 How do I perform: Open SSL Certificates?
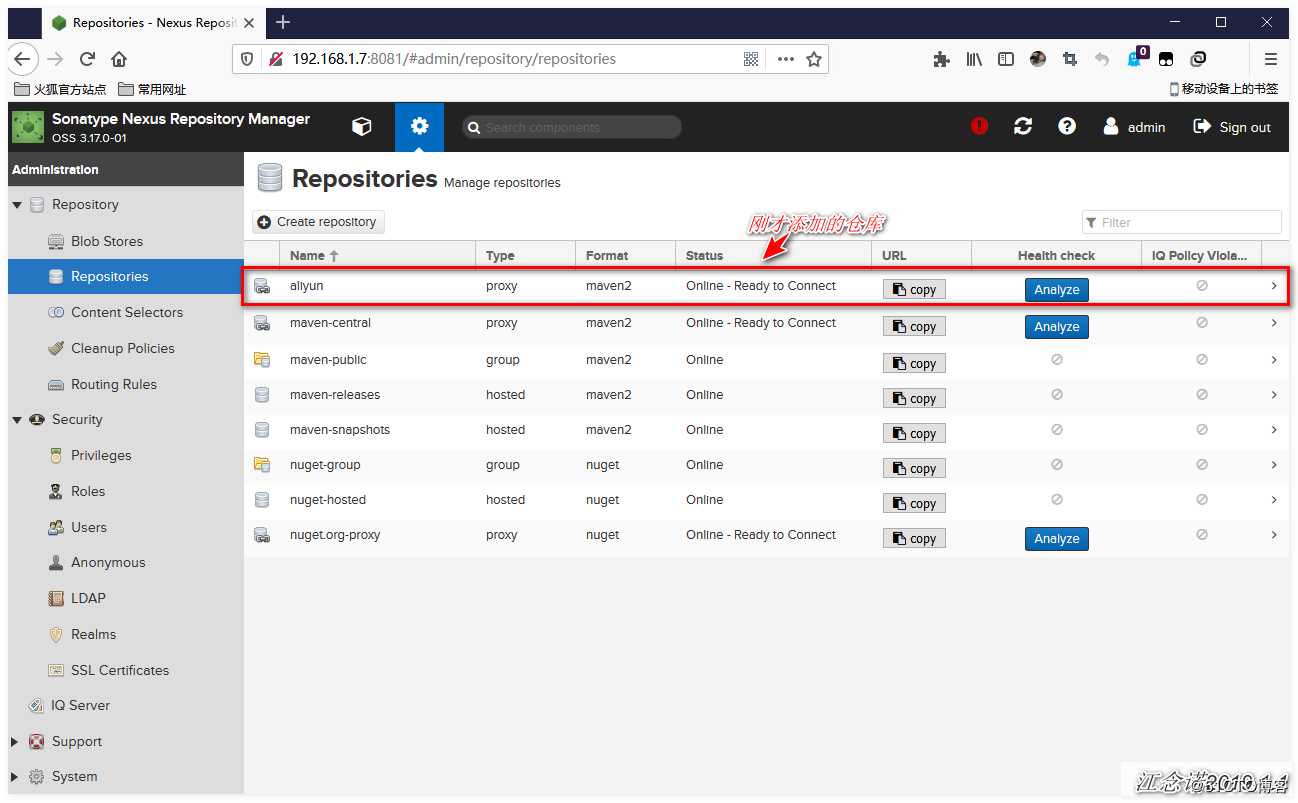[119, 670]
